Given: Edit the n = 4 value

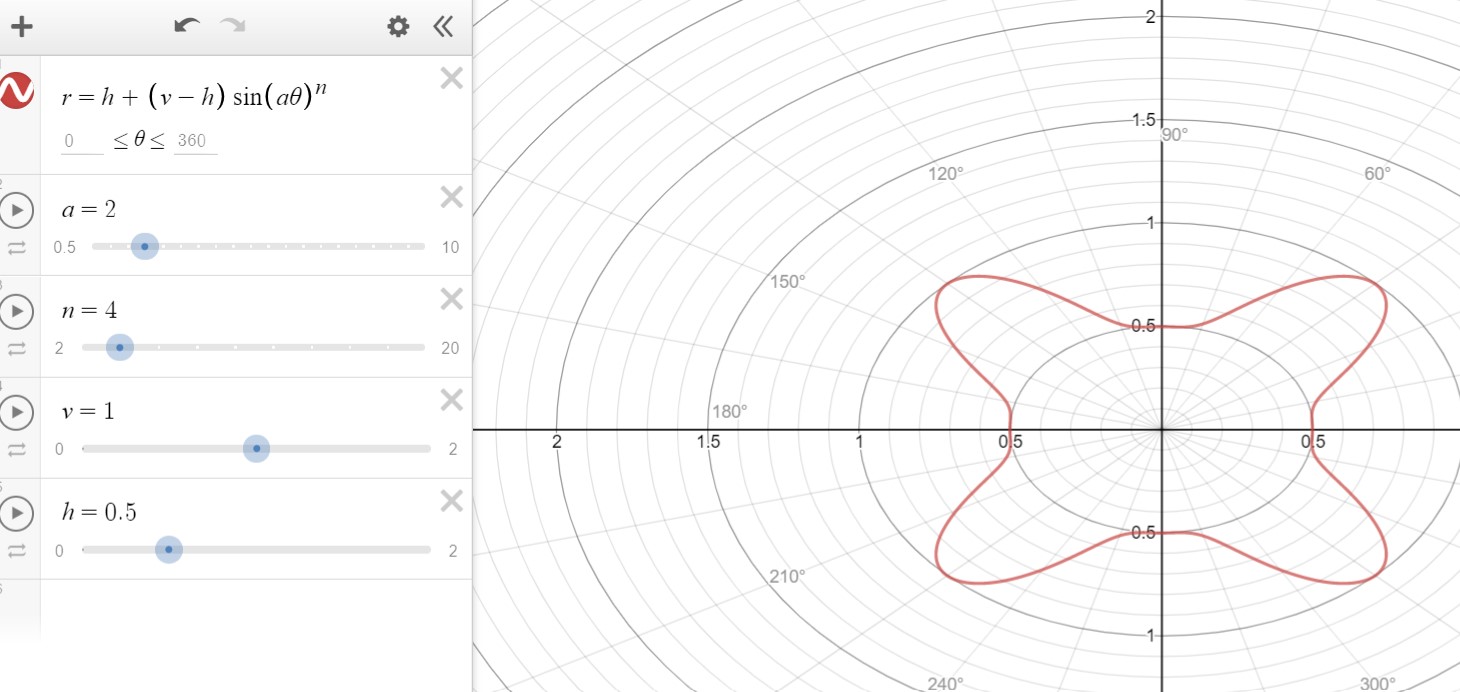Looking at the screenshot, I should coord(89,310).
